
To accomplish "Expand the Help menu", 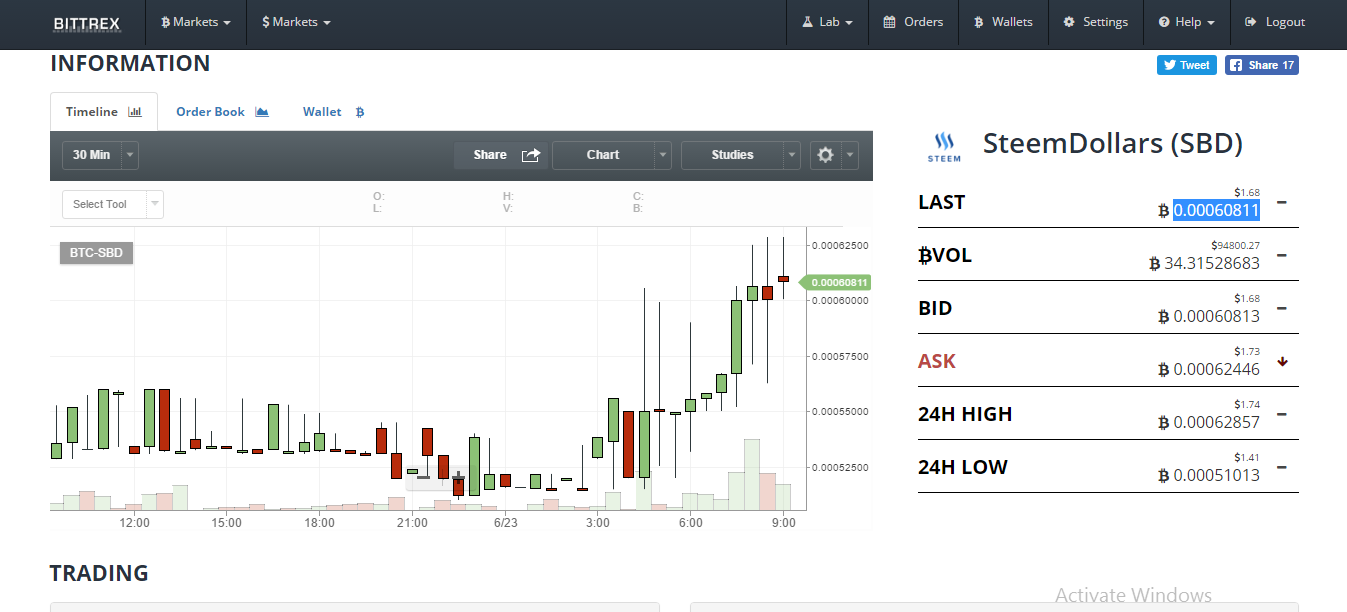I will (1186, 22).
